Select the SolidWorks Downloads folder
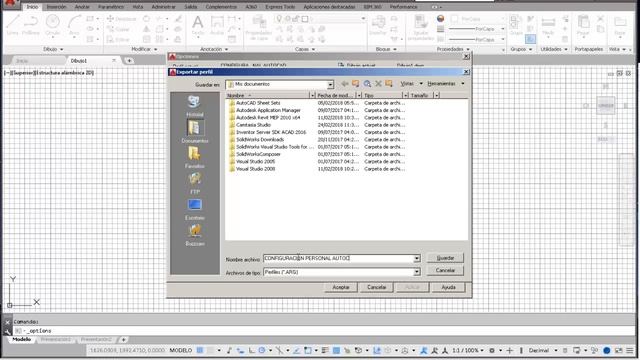The height and width of the screenshot is (360, 640). 256,140
